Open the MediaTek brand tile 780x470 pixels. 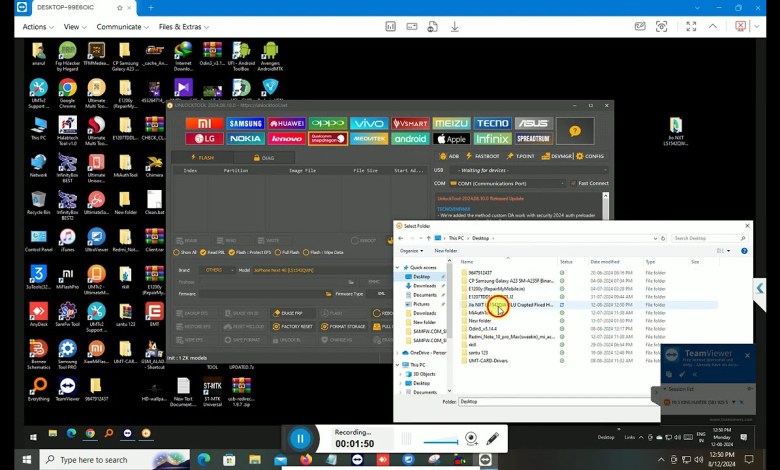tap(369, 139)
